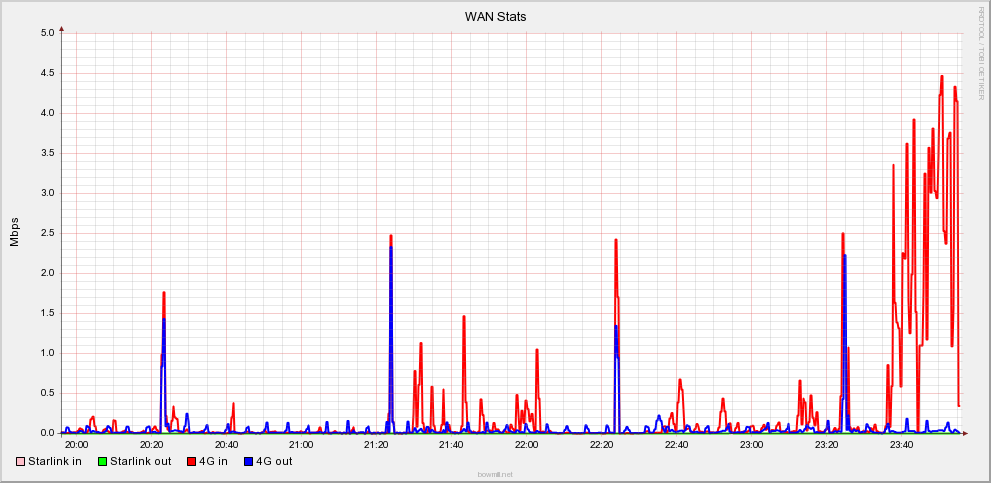Click the pink Starlink in legend swatch
The height and width of the screenshot is (483, 991).
coord(20,461)
